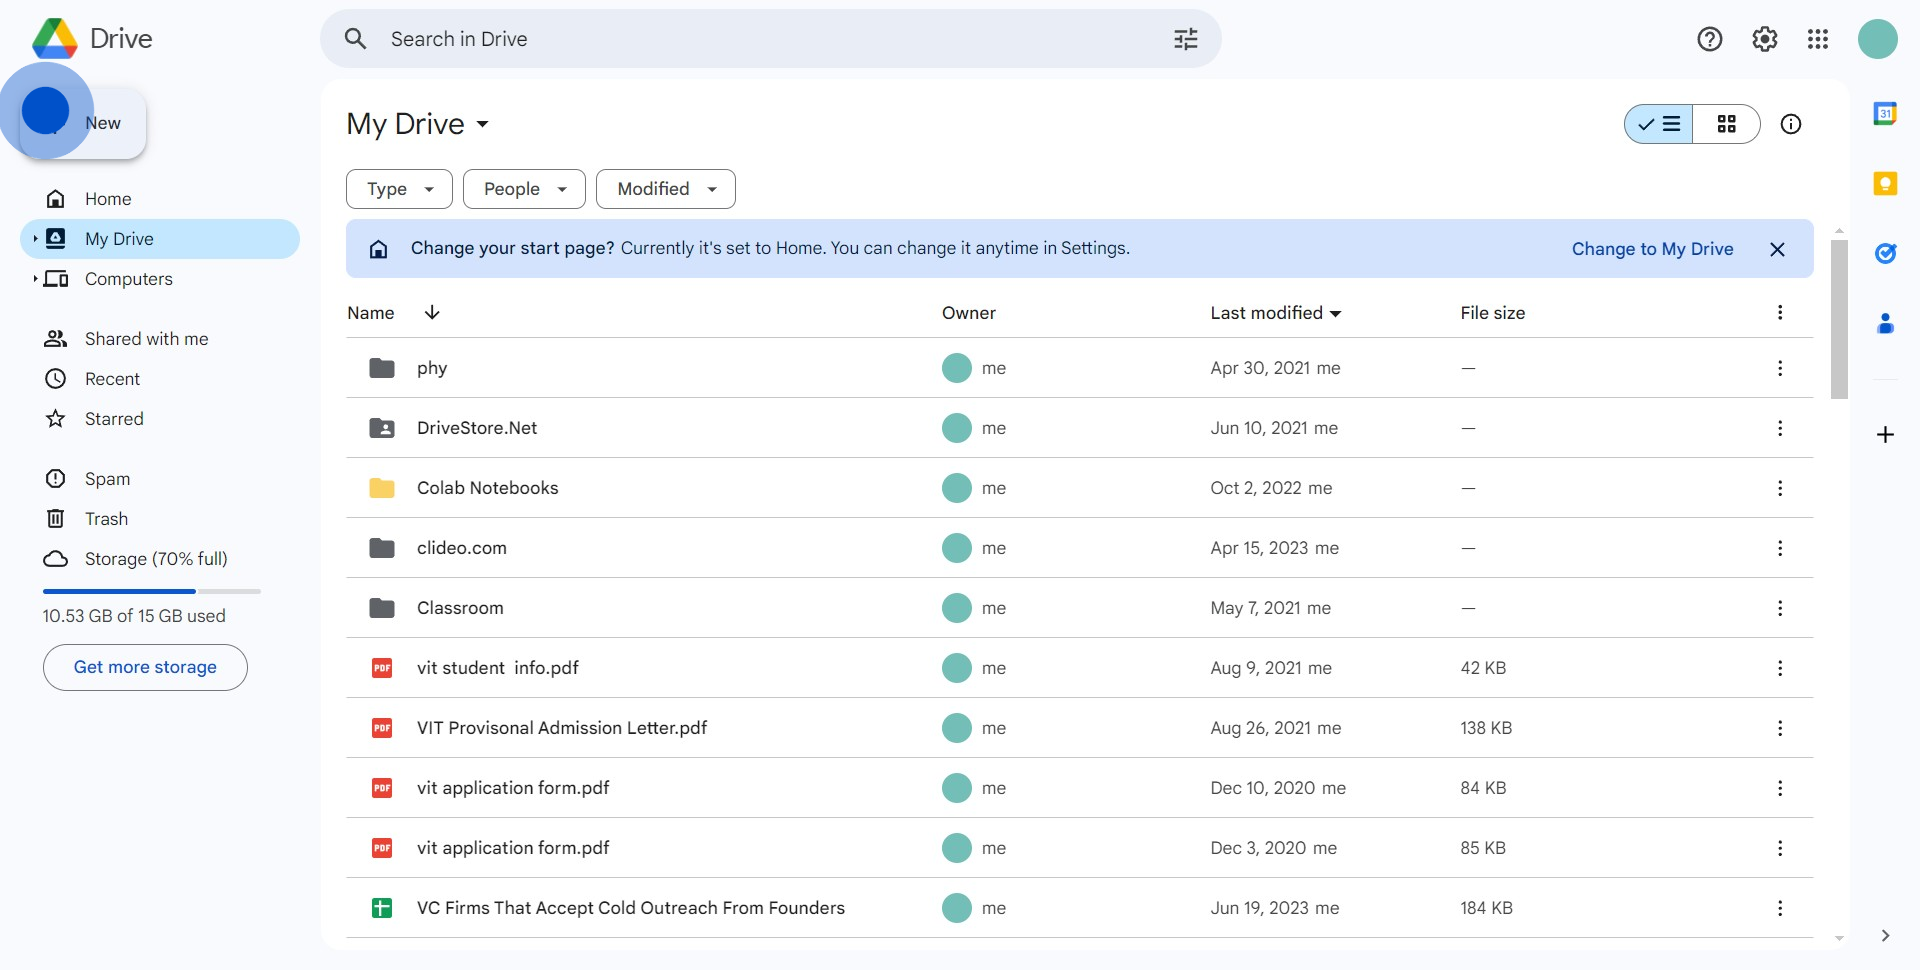Open the People filter dropdown

(524, 189)
